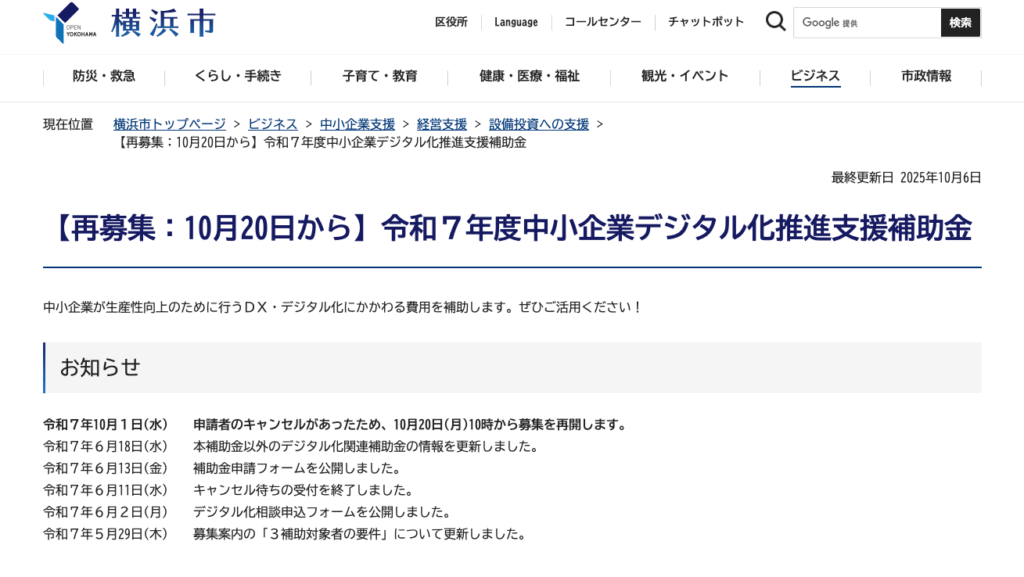Select the 防災・救急 navigation menu

pyautogui.click(x=104, y=76)
